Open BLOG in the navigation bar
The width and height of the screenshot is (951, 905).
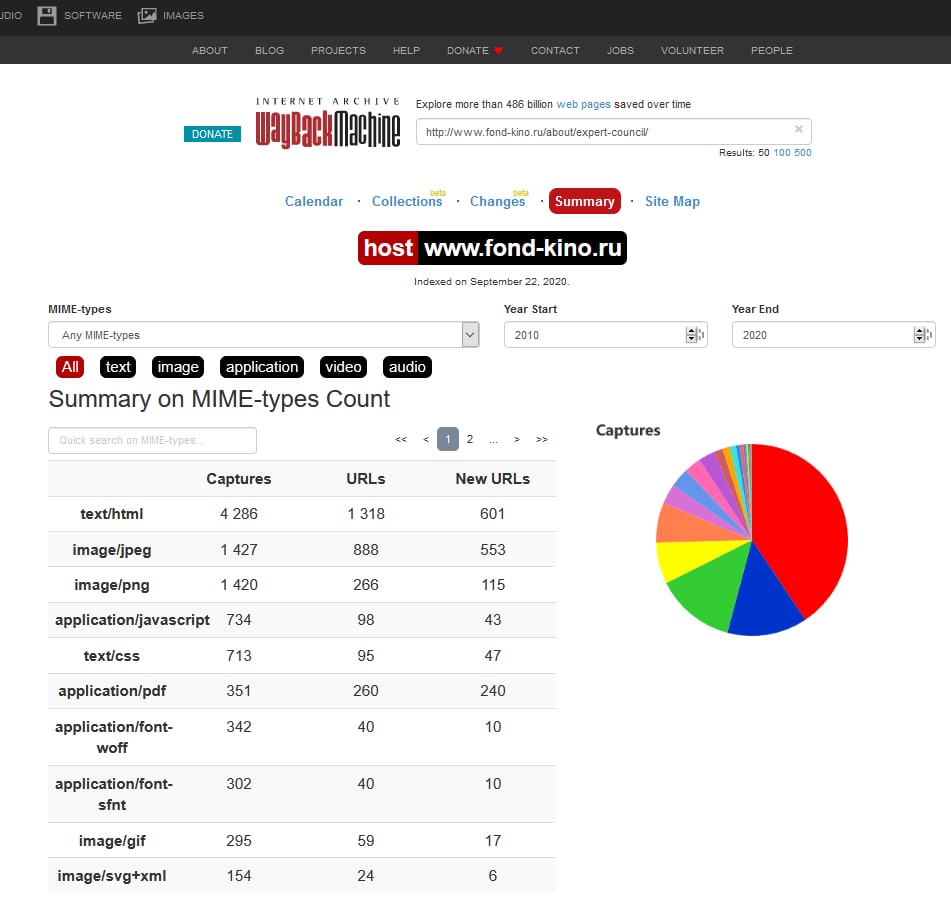[269, 50]
